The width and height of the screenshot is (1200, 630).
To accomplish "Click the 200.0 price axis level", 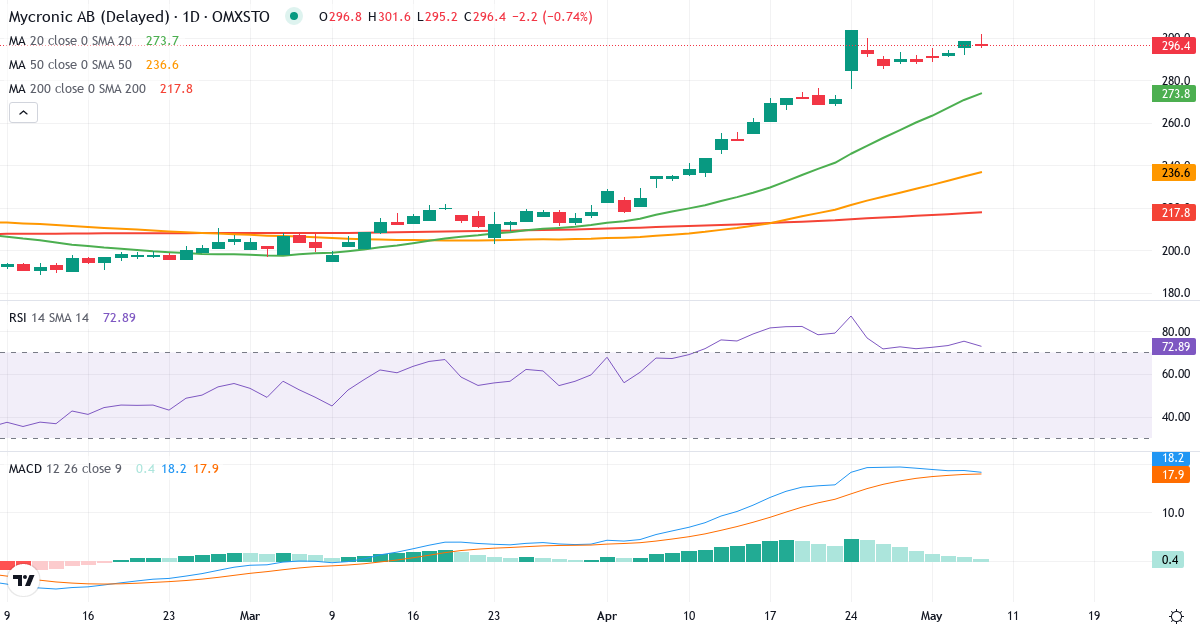I will (1174, 250).
